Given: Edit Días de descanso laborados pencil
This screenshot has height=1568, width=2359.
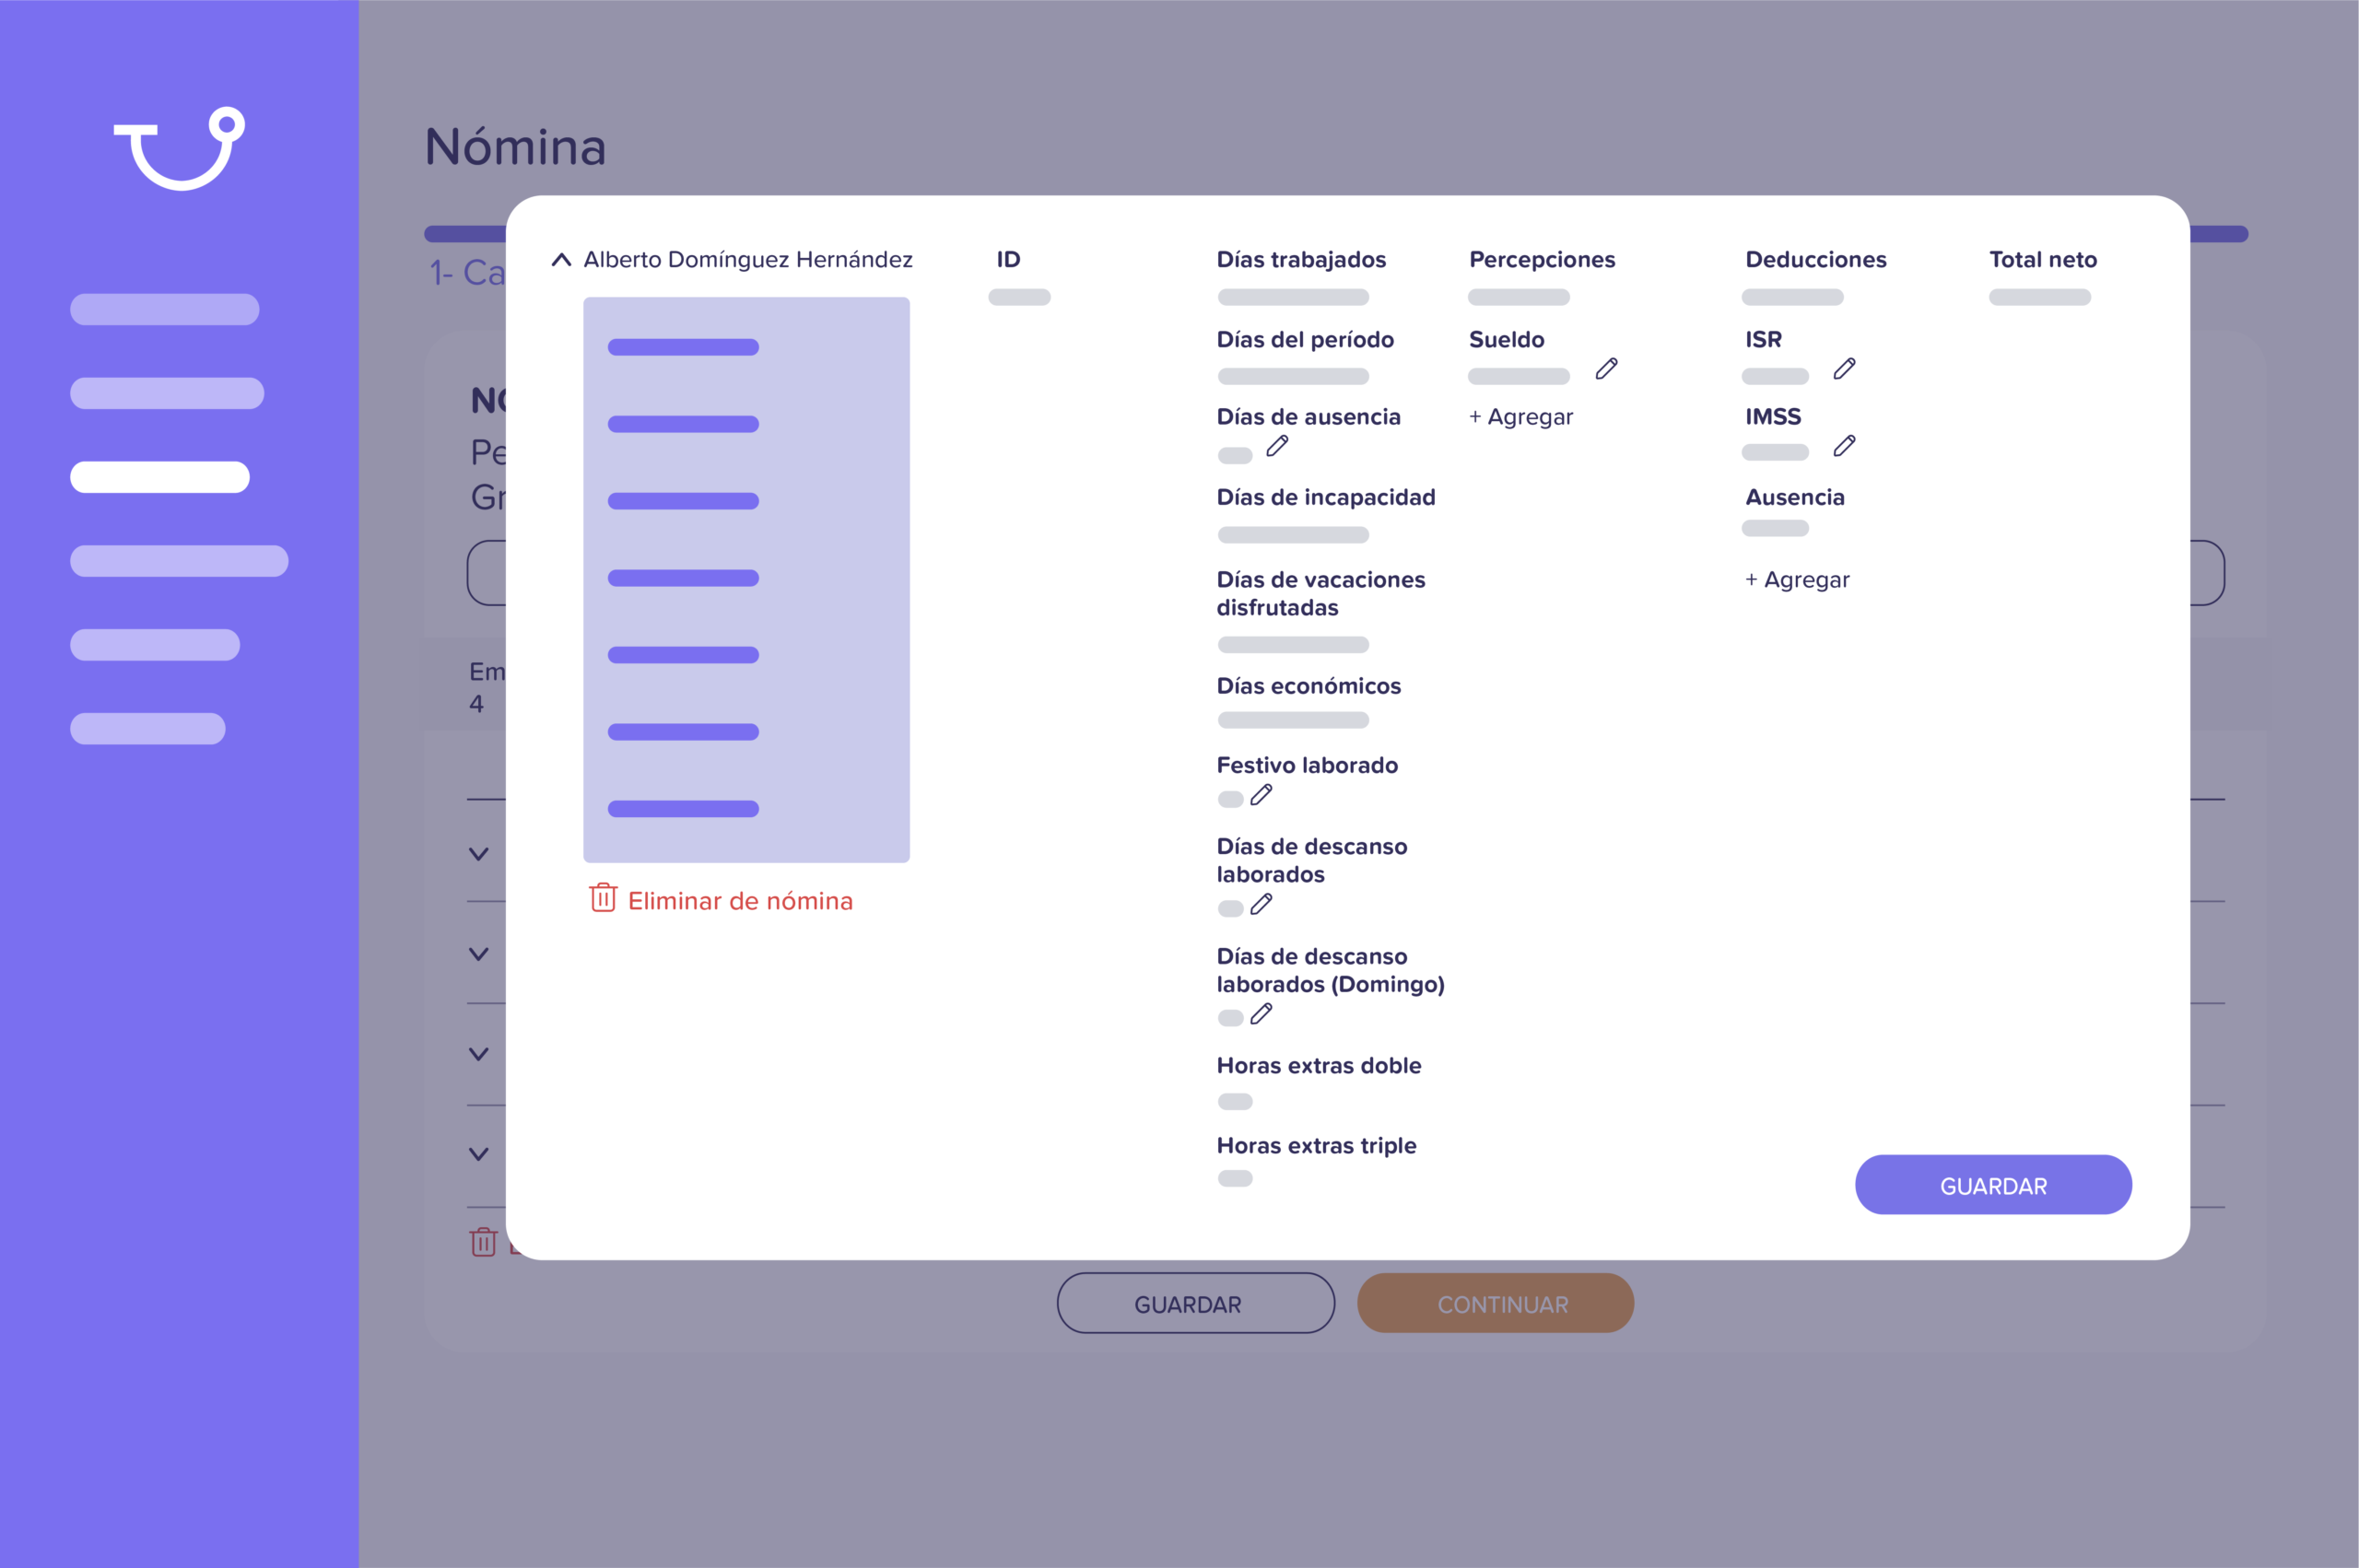Looking at the screenshot, I should pos(1261,905).
